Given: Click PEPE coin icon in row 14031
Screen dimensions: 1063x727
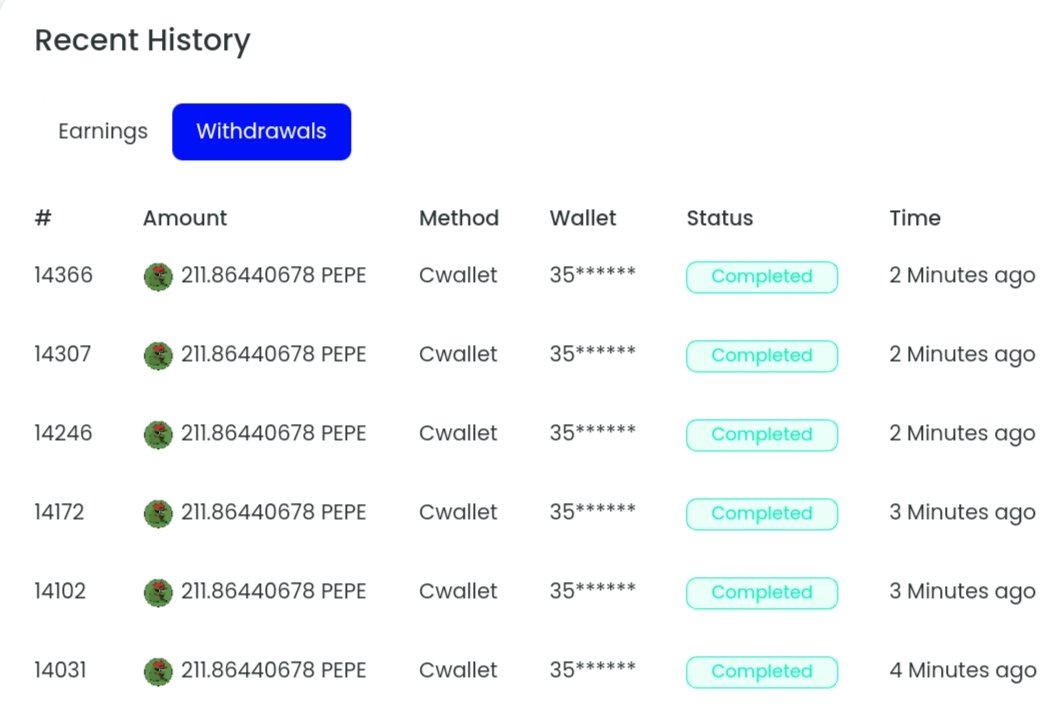Looking at the screenshot, I should pyautogui.click(x=158, y=671).
